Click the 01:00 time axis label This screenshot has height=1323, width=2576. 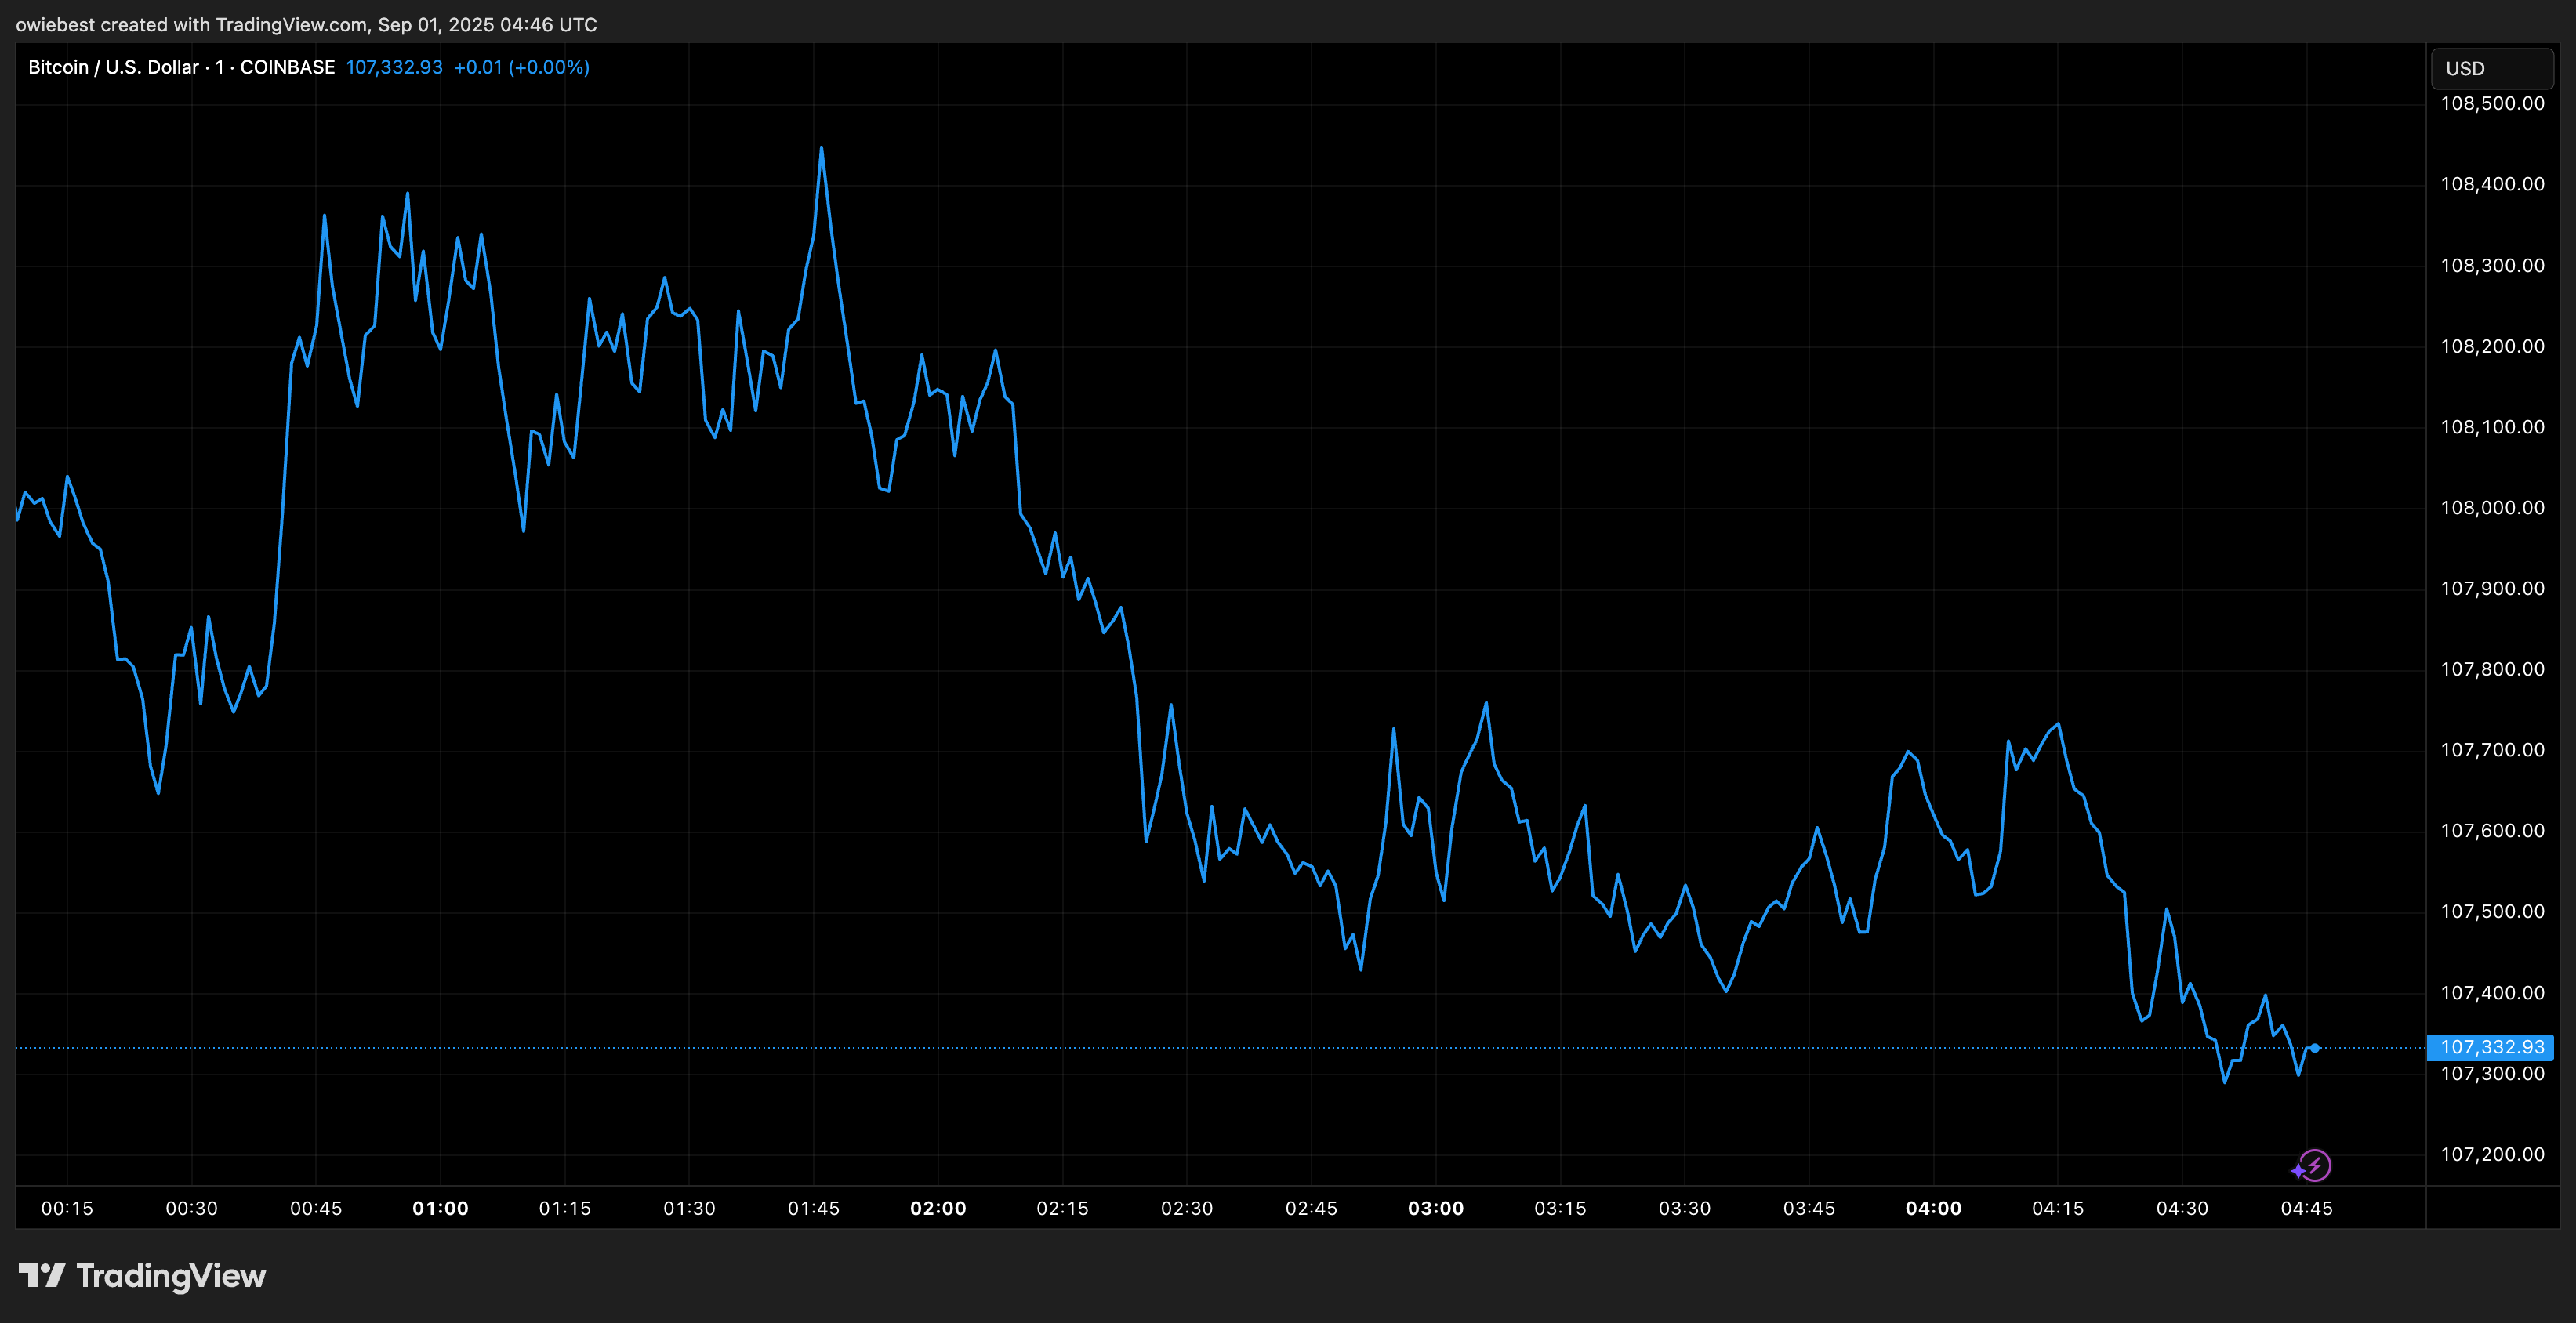click(440, 1208)
